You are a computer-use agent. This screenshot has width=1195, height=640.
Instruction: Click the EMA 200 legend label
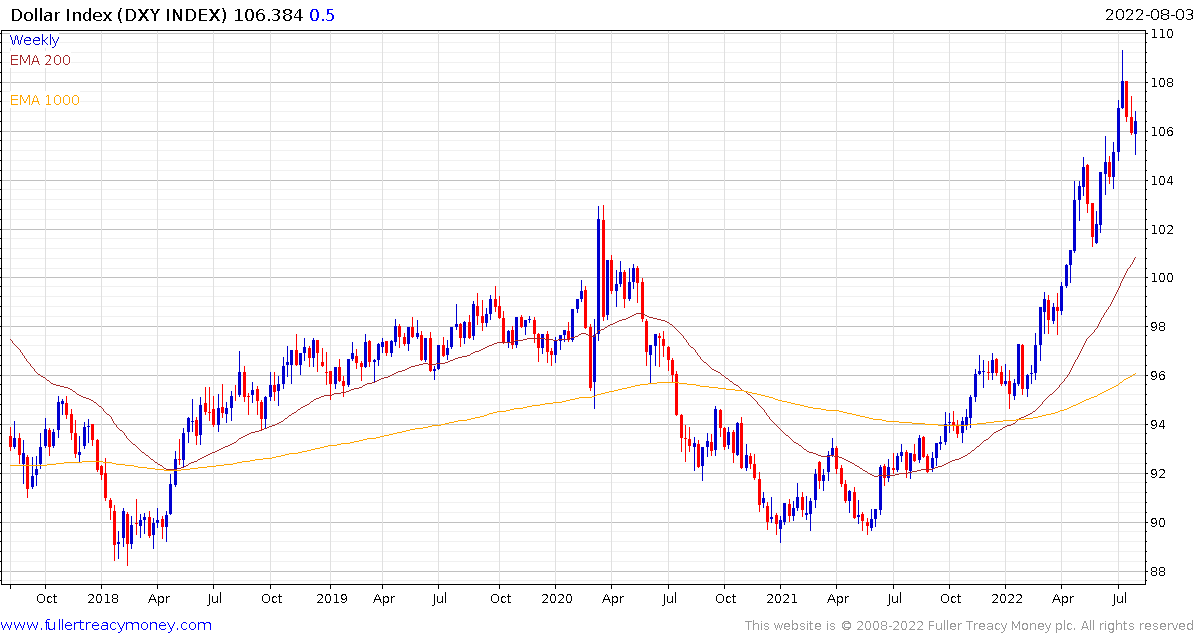point(40,60)
